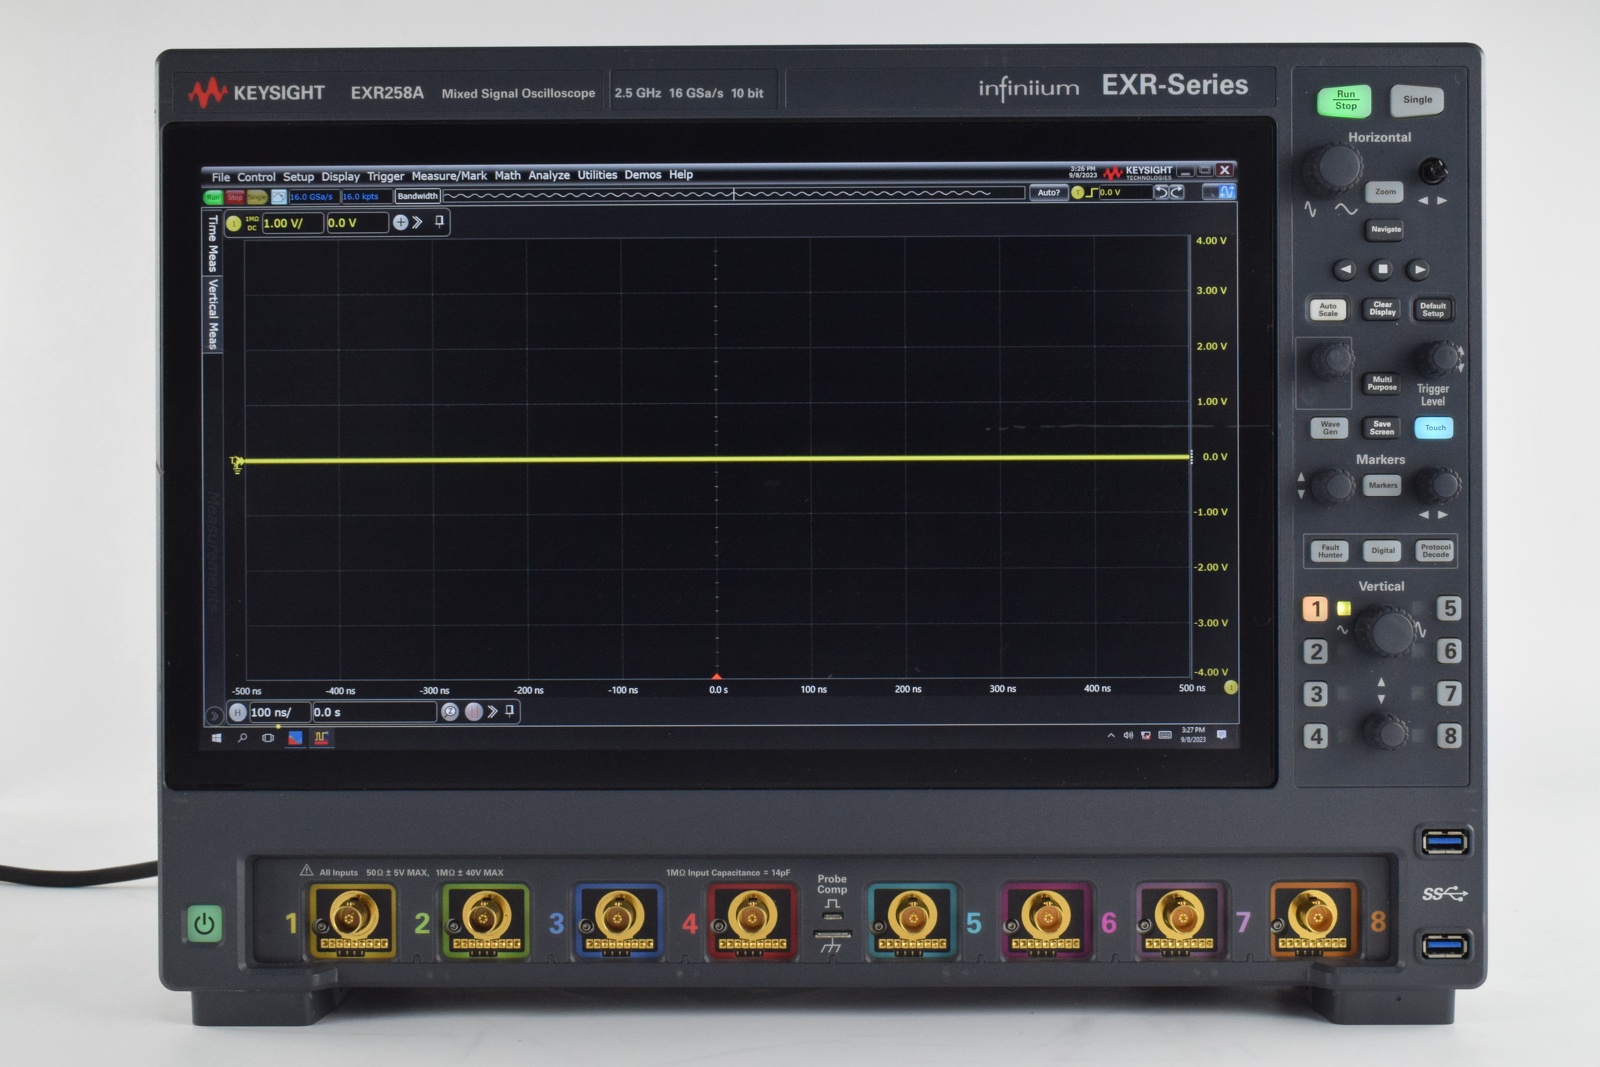Open the Time Meas side tab
The image size is (1600, 1067).
click(x=212, y=244)
